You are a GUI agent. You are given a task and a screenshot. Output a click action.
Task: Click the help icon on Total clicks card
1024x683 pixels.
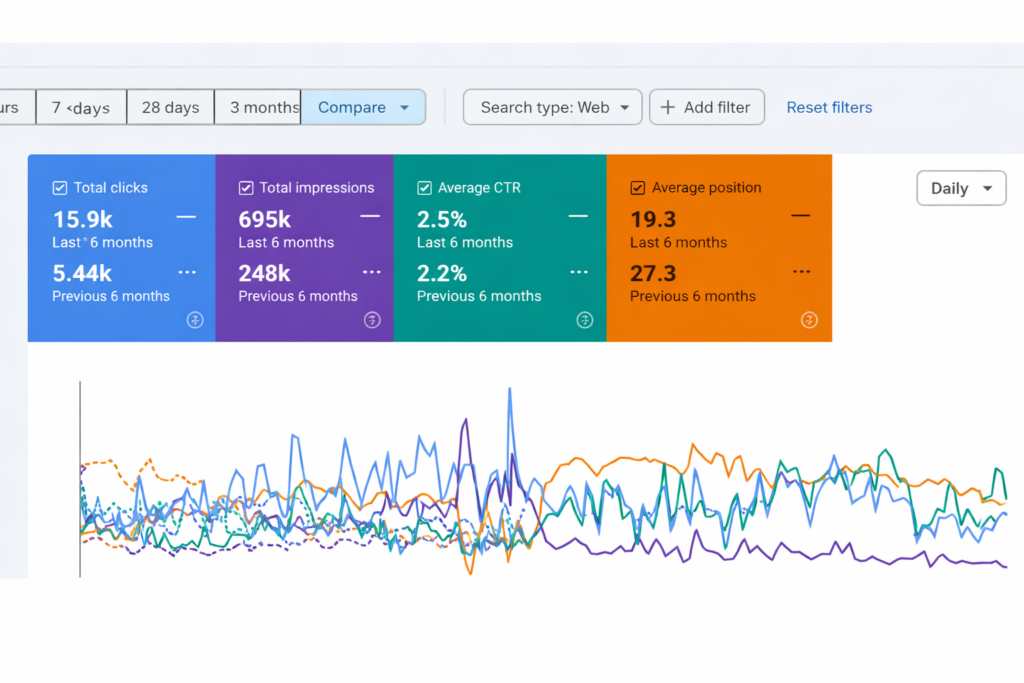(x=196, y=320)
